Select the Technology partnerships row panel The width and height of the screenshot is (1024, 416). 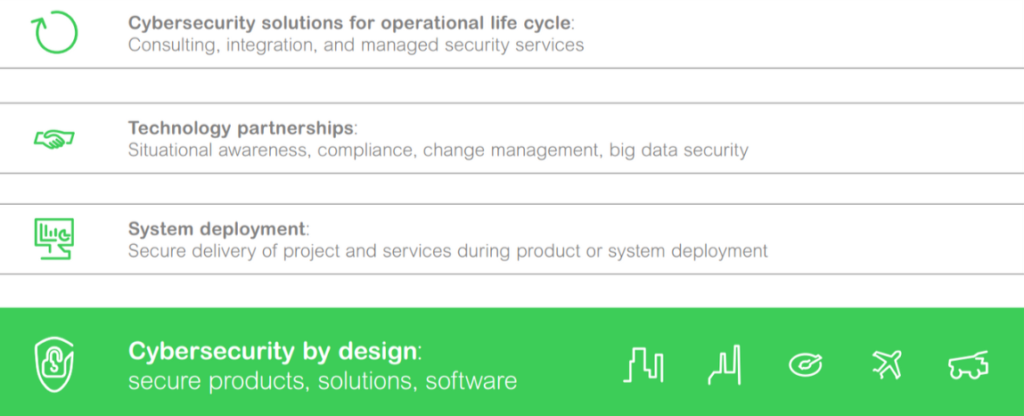(512, 138)
